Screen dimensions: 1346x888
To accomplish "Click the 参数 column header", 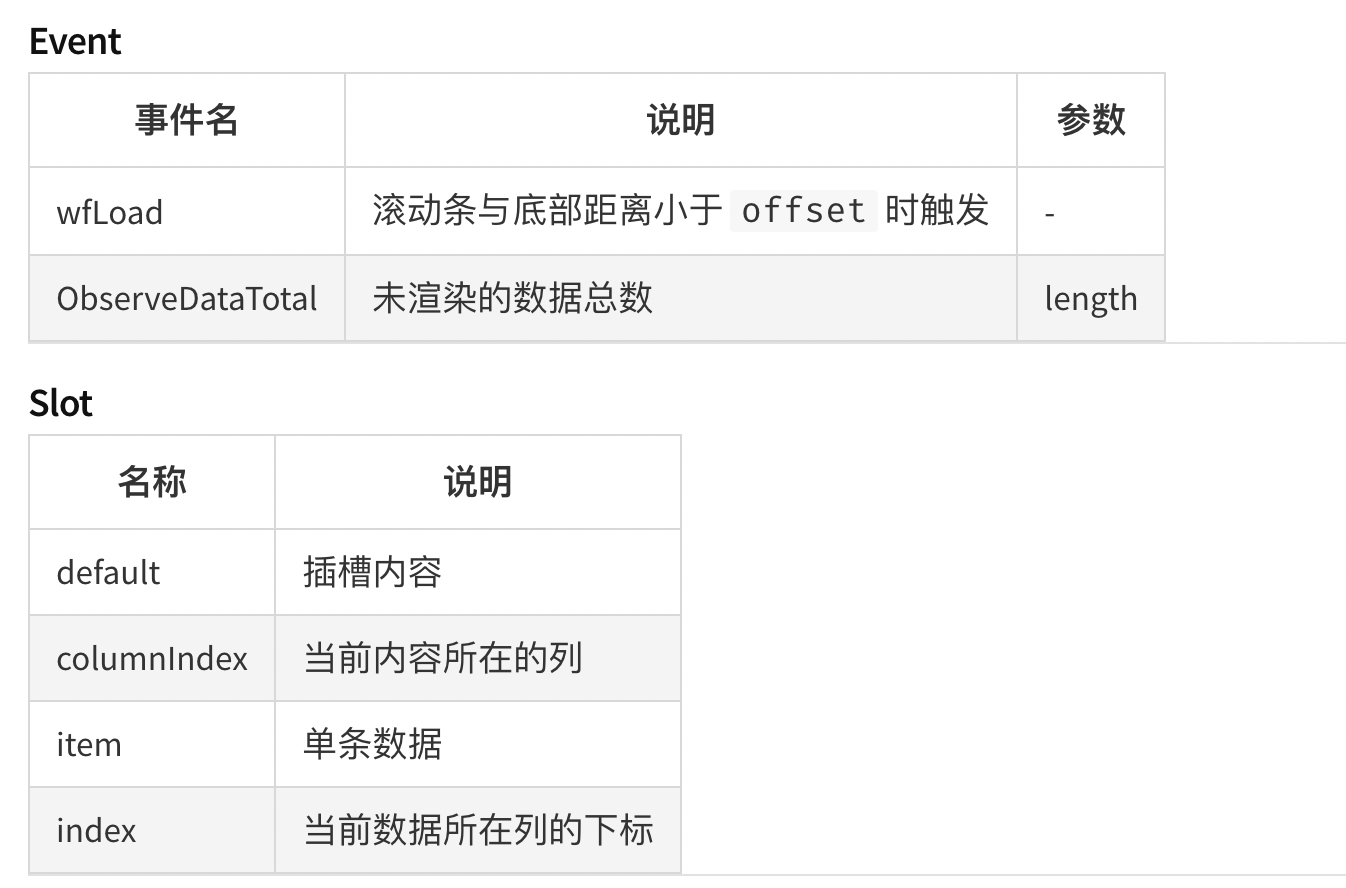I will tap(1091, 120).
